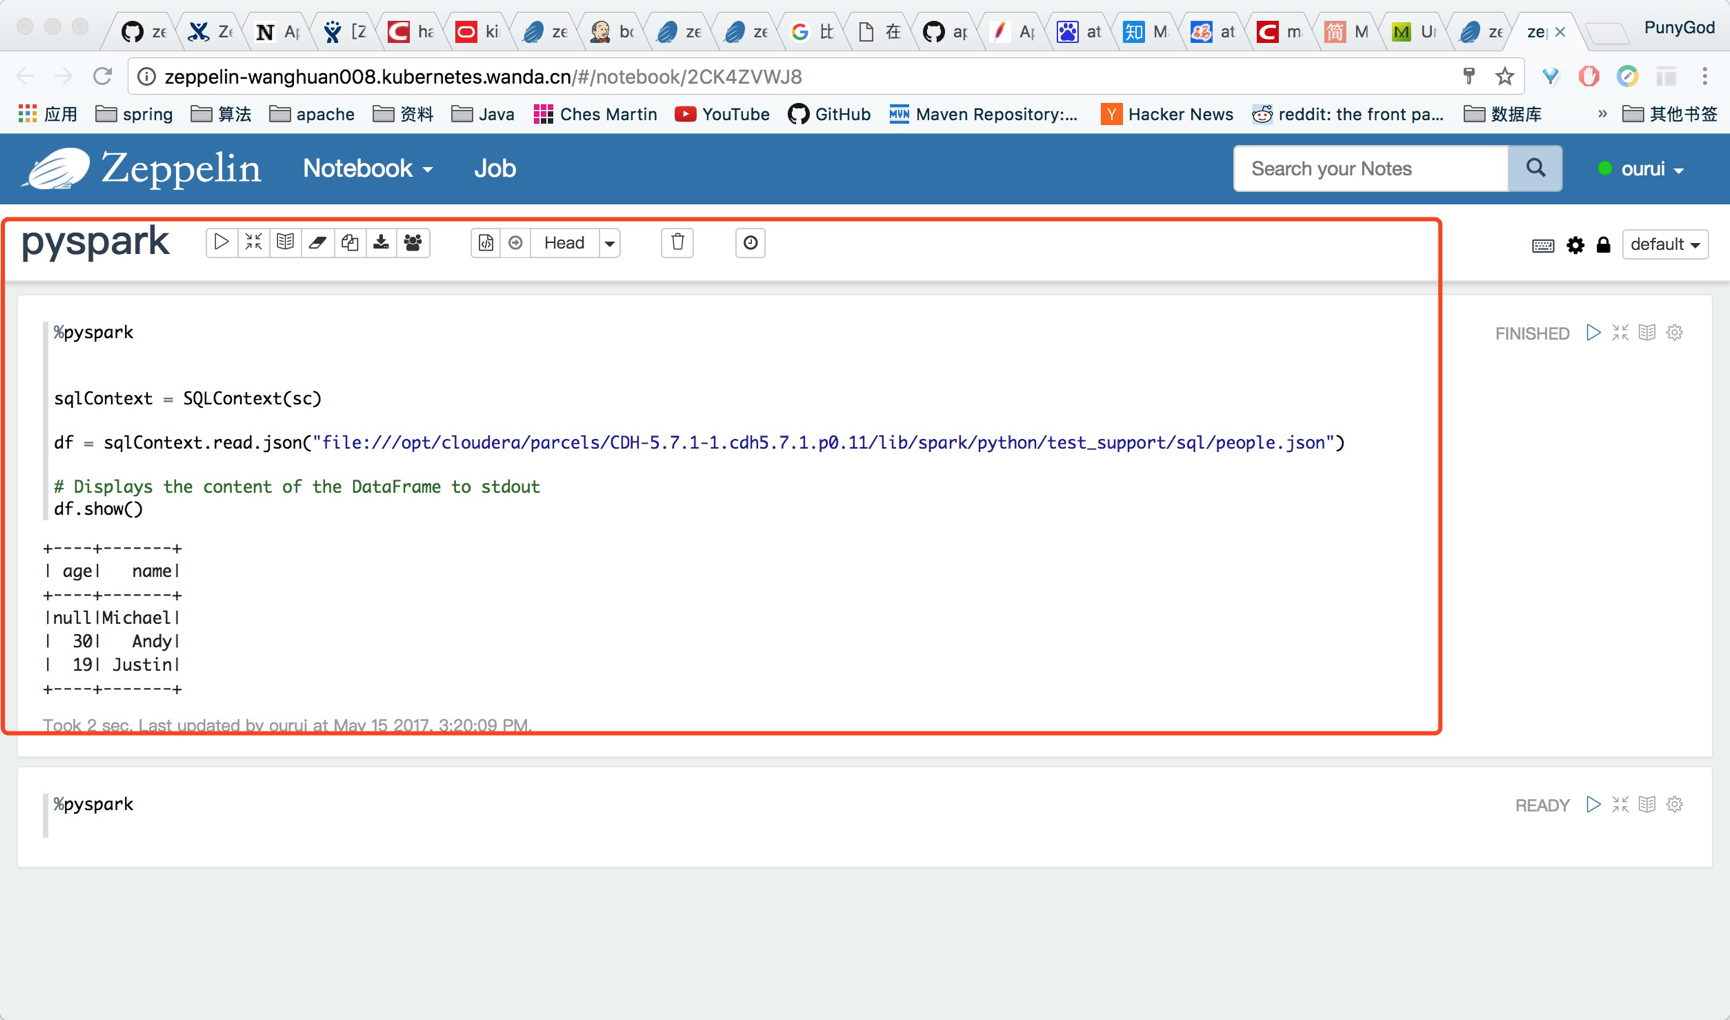1730x1020 pixels.
Task: Click the Search your Notes field
Action: pos(1370,169)
